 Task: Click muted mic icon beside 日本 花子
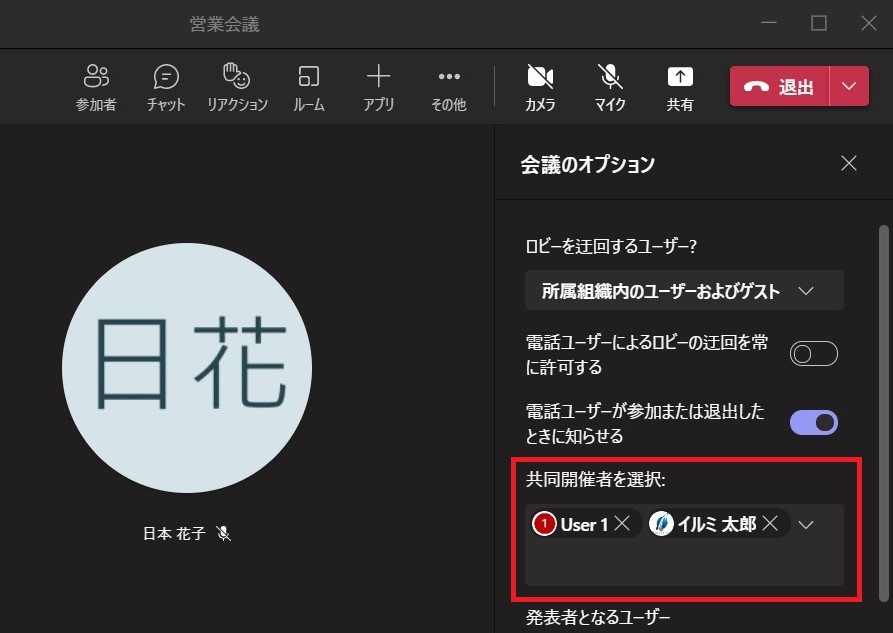(x=224, y=533)
